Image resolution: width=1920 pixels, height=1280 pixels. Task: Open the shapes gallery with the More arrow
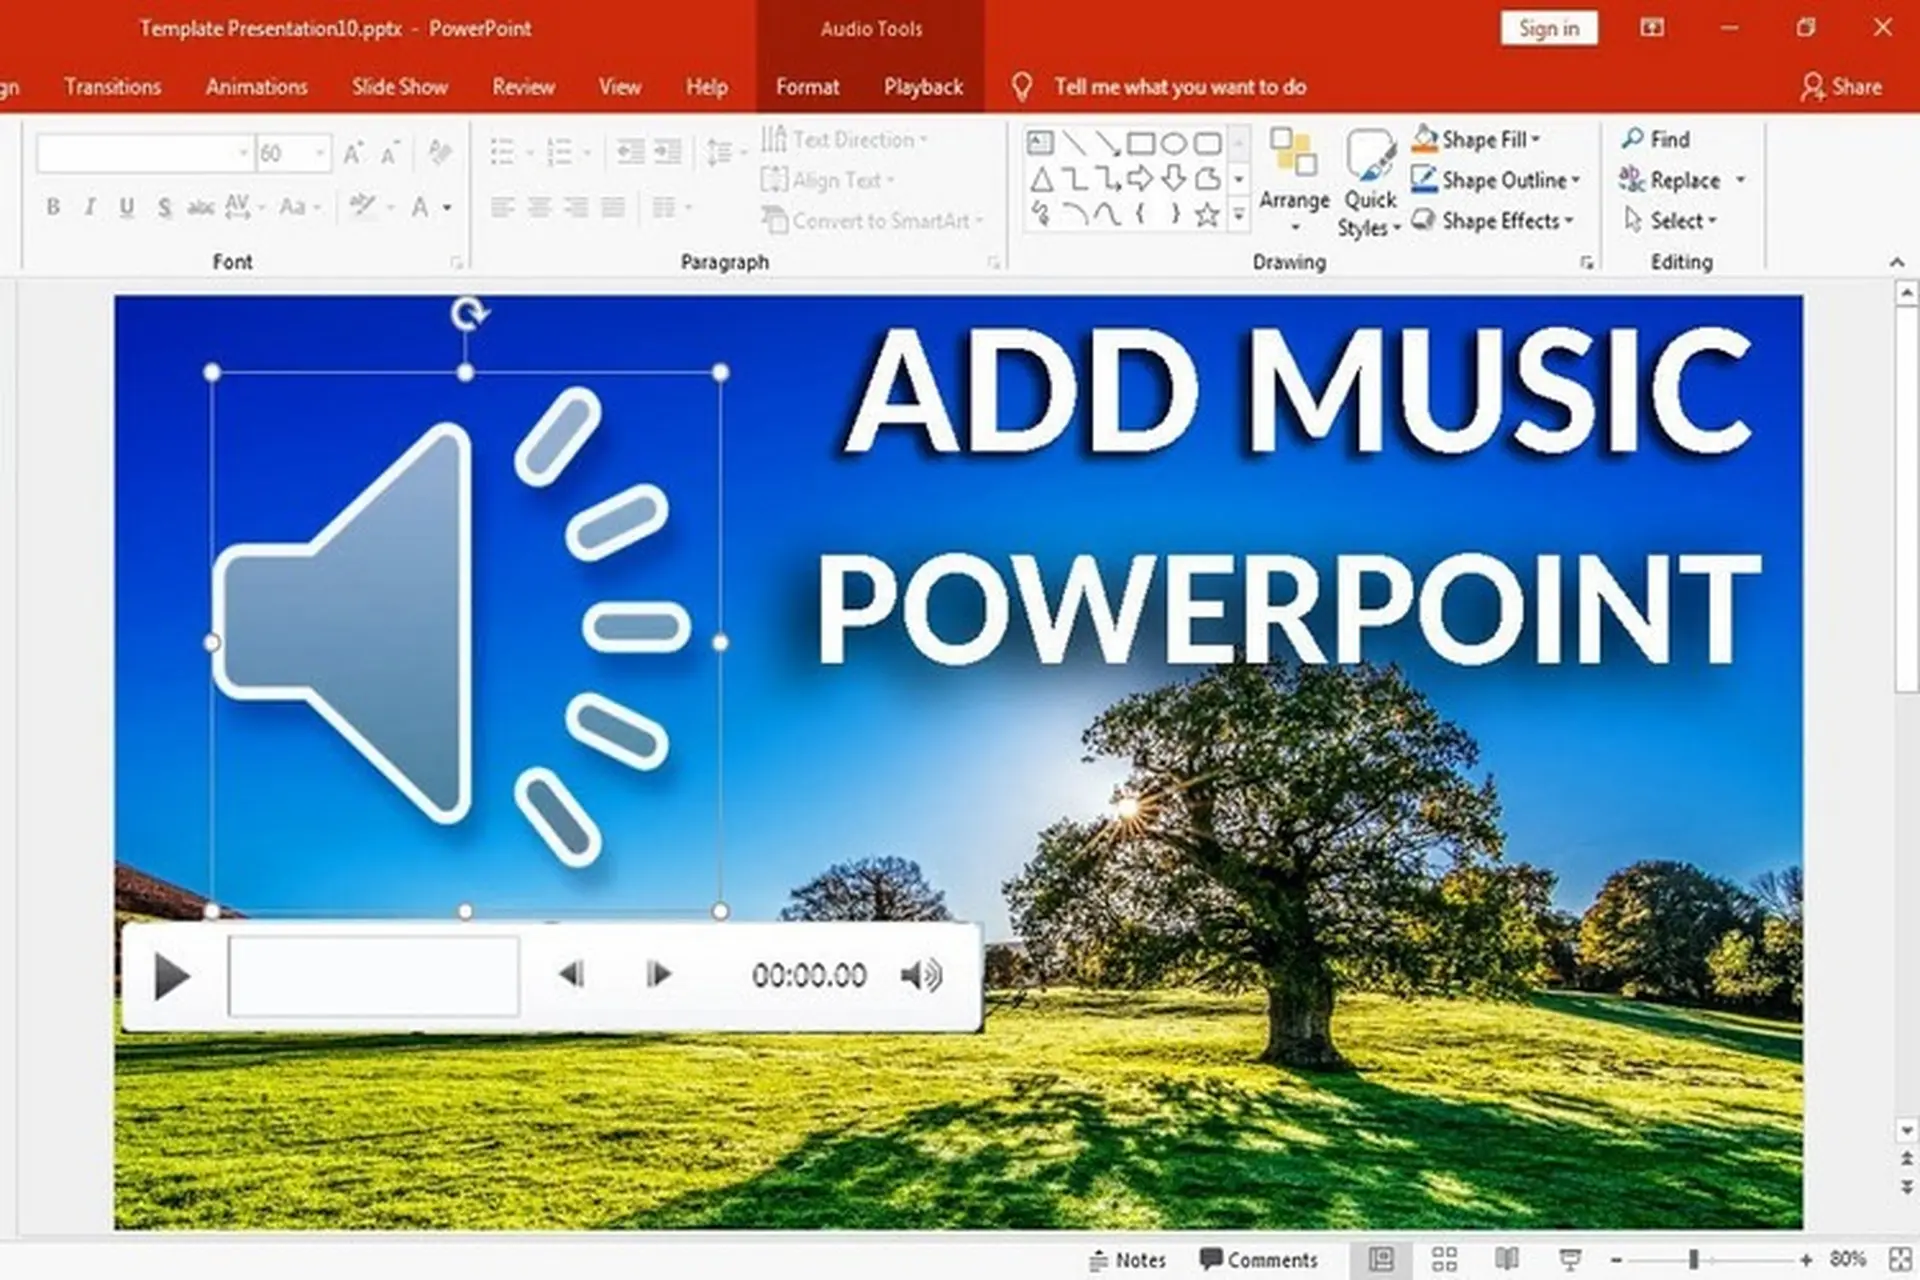[x=1240, y=214]
